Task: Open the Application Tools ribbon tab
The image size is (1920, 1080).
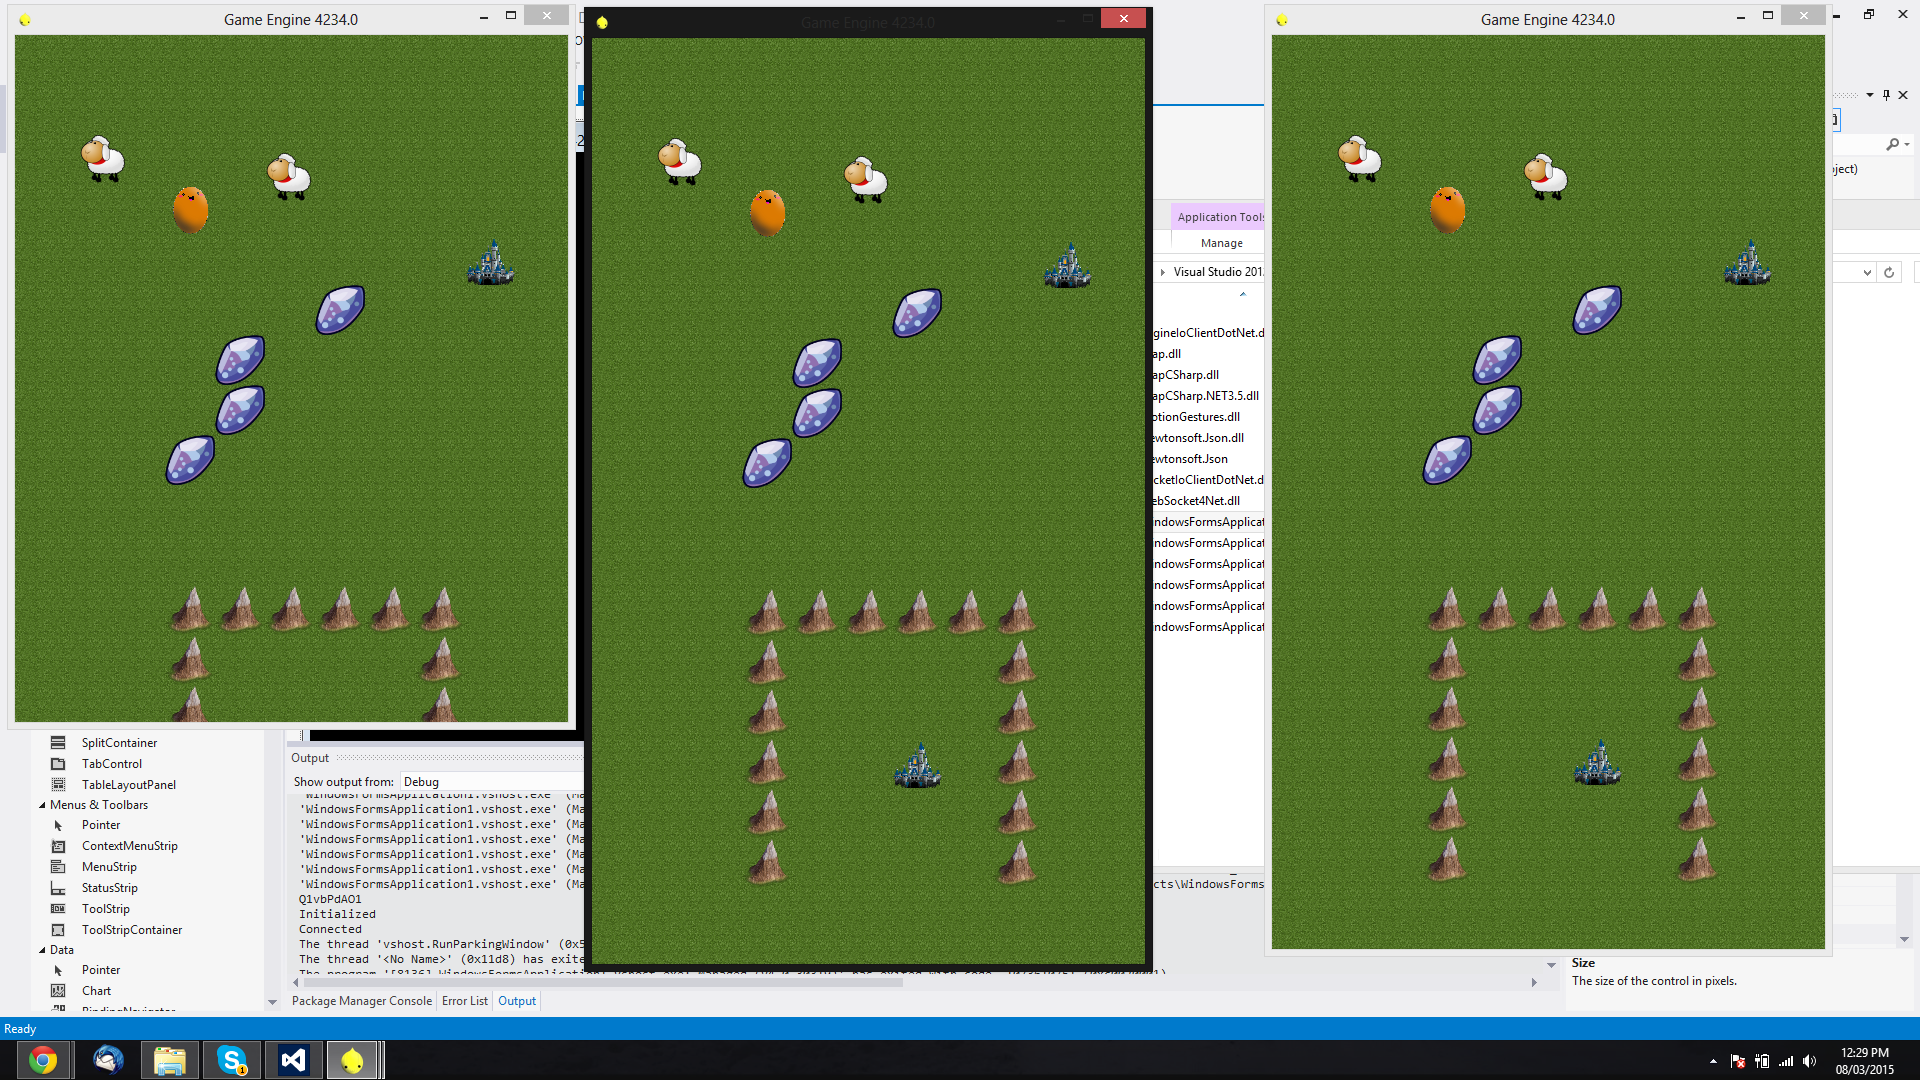Action: coord(1220,217)
